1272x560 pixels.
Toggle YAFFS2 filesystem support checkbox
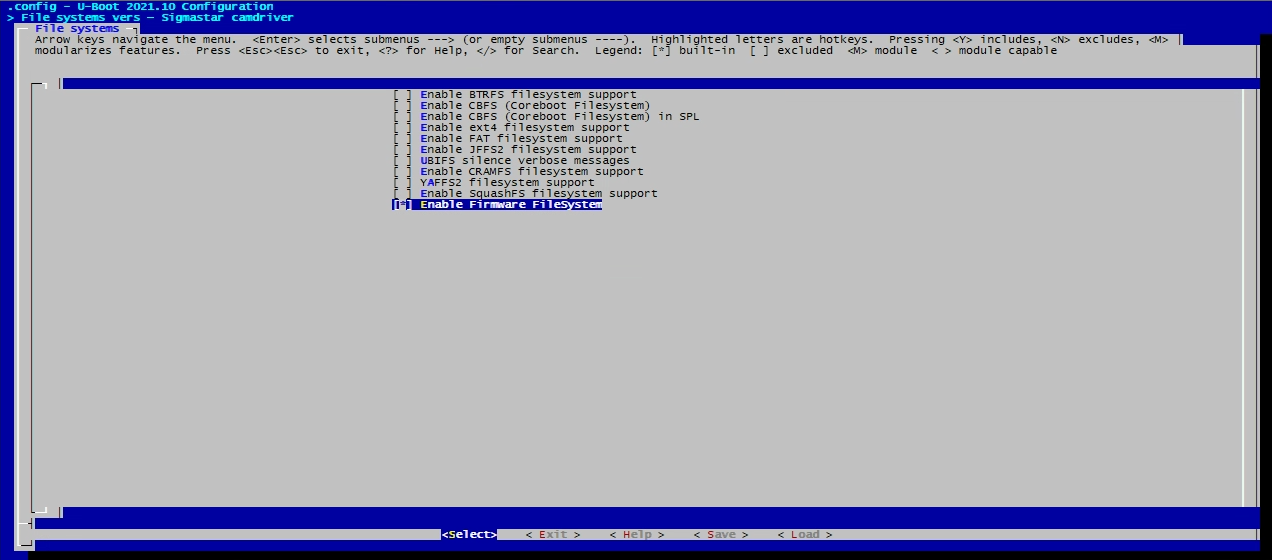(x=402, y=183)
